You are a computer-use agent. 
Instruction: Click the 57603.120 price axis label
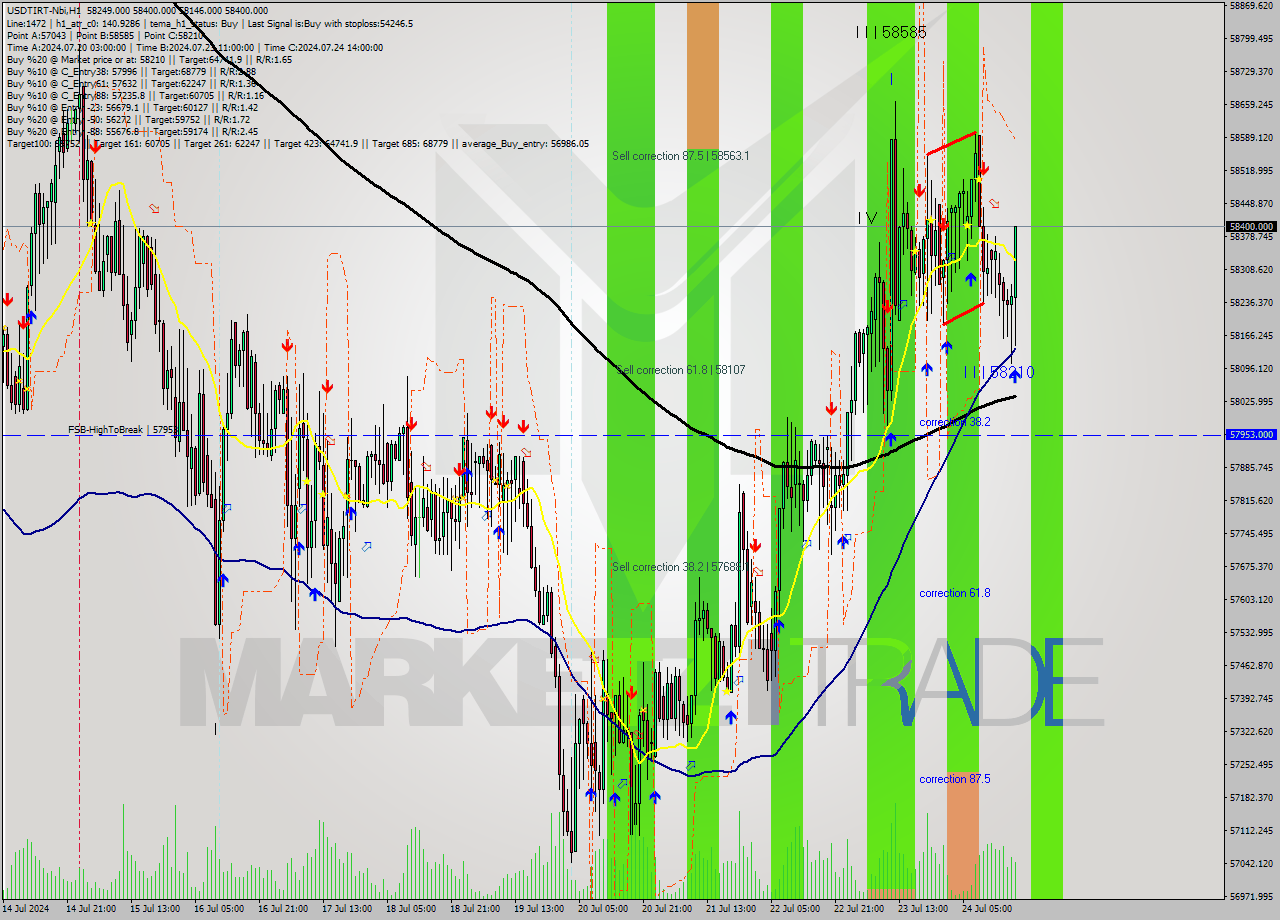1251,600
